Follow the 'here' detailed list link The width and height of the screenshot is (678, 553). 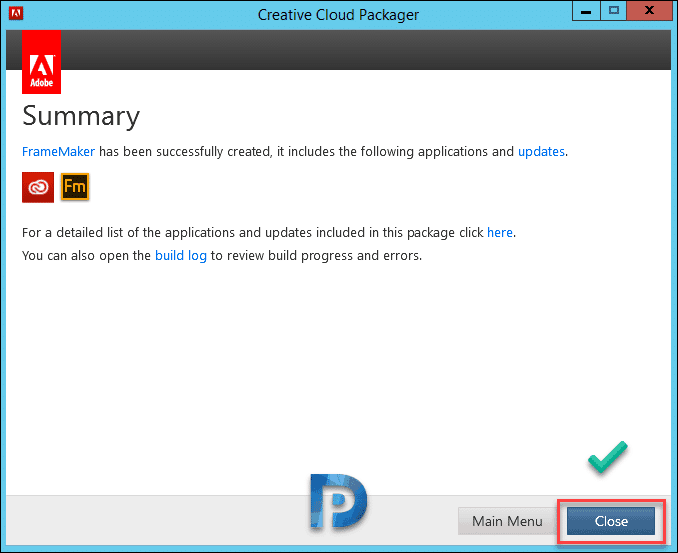(500, 233)
